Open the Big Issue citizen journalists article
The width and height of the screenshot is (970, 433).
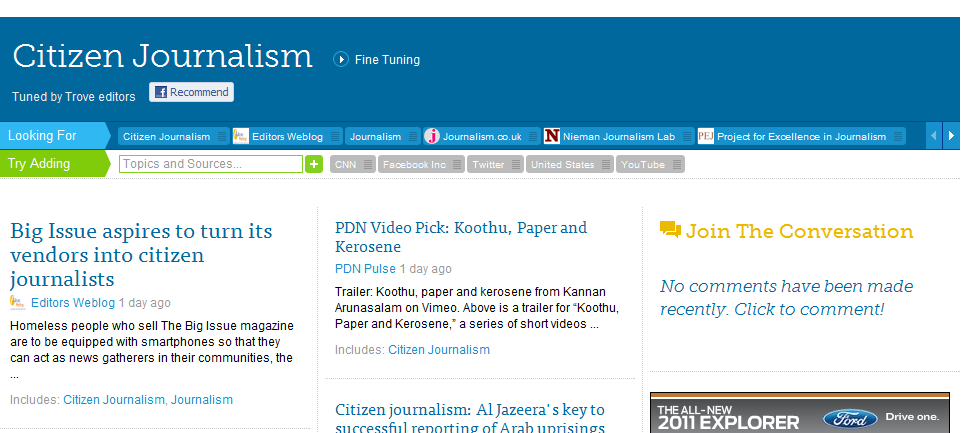[141, 255]
